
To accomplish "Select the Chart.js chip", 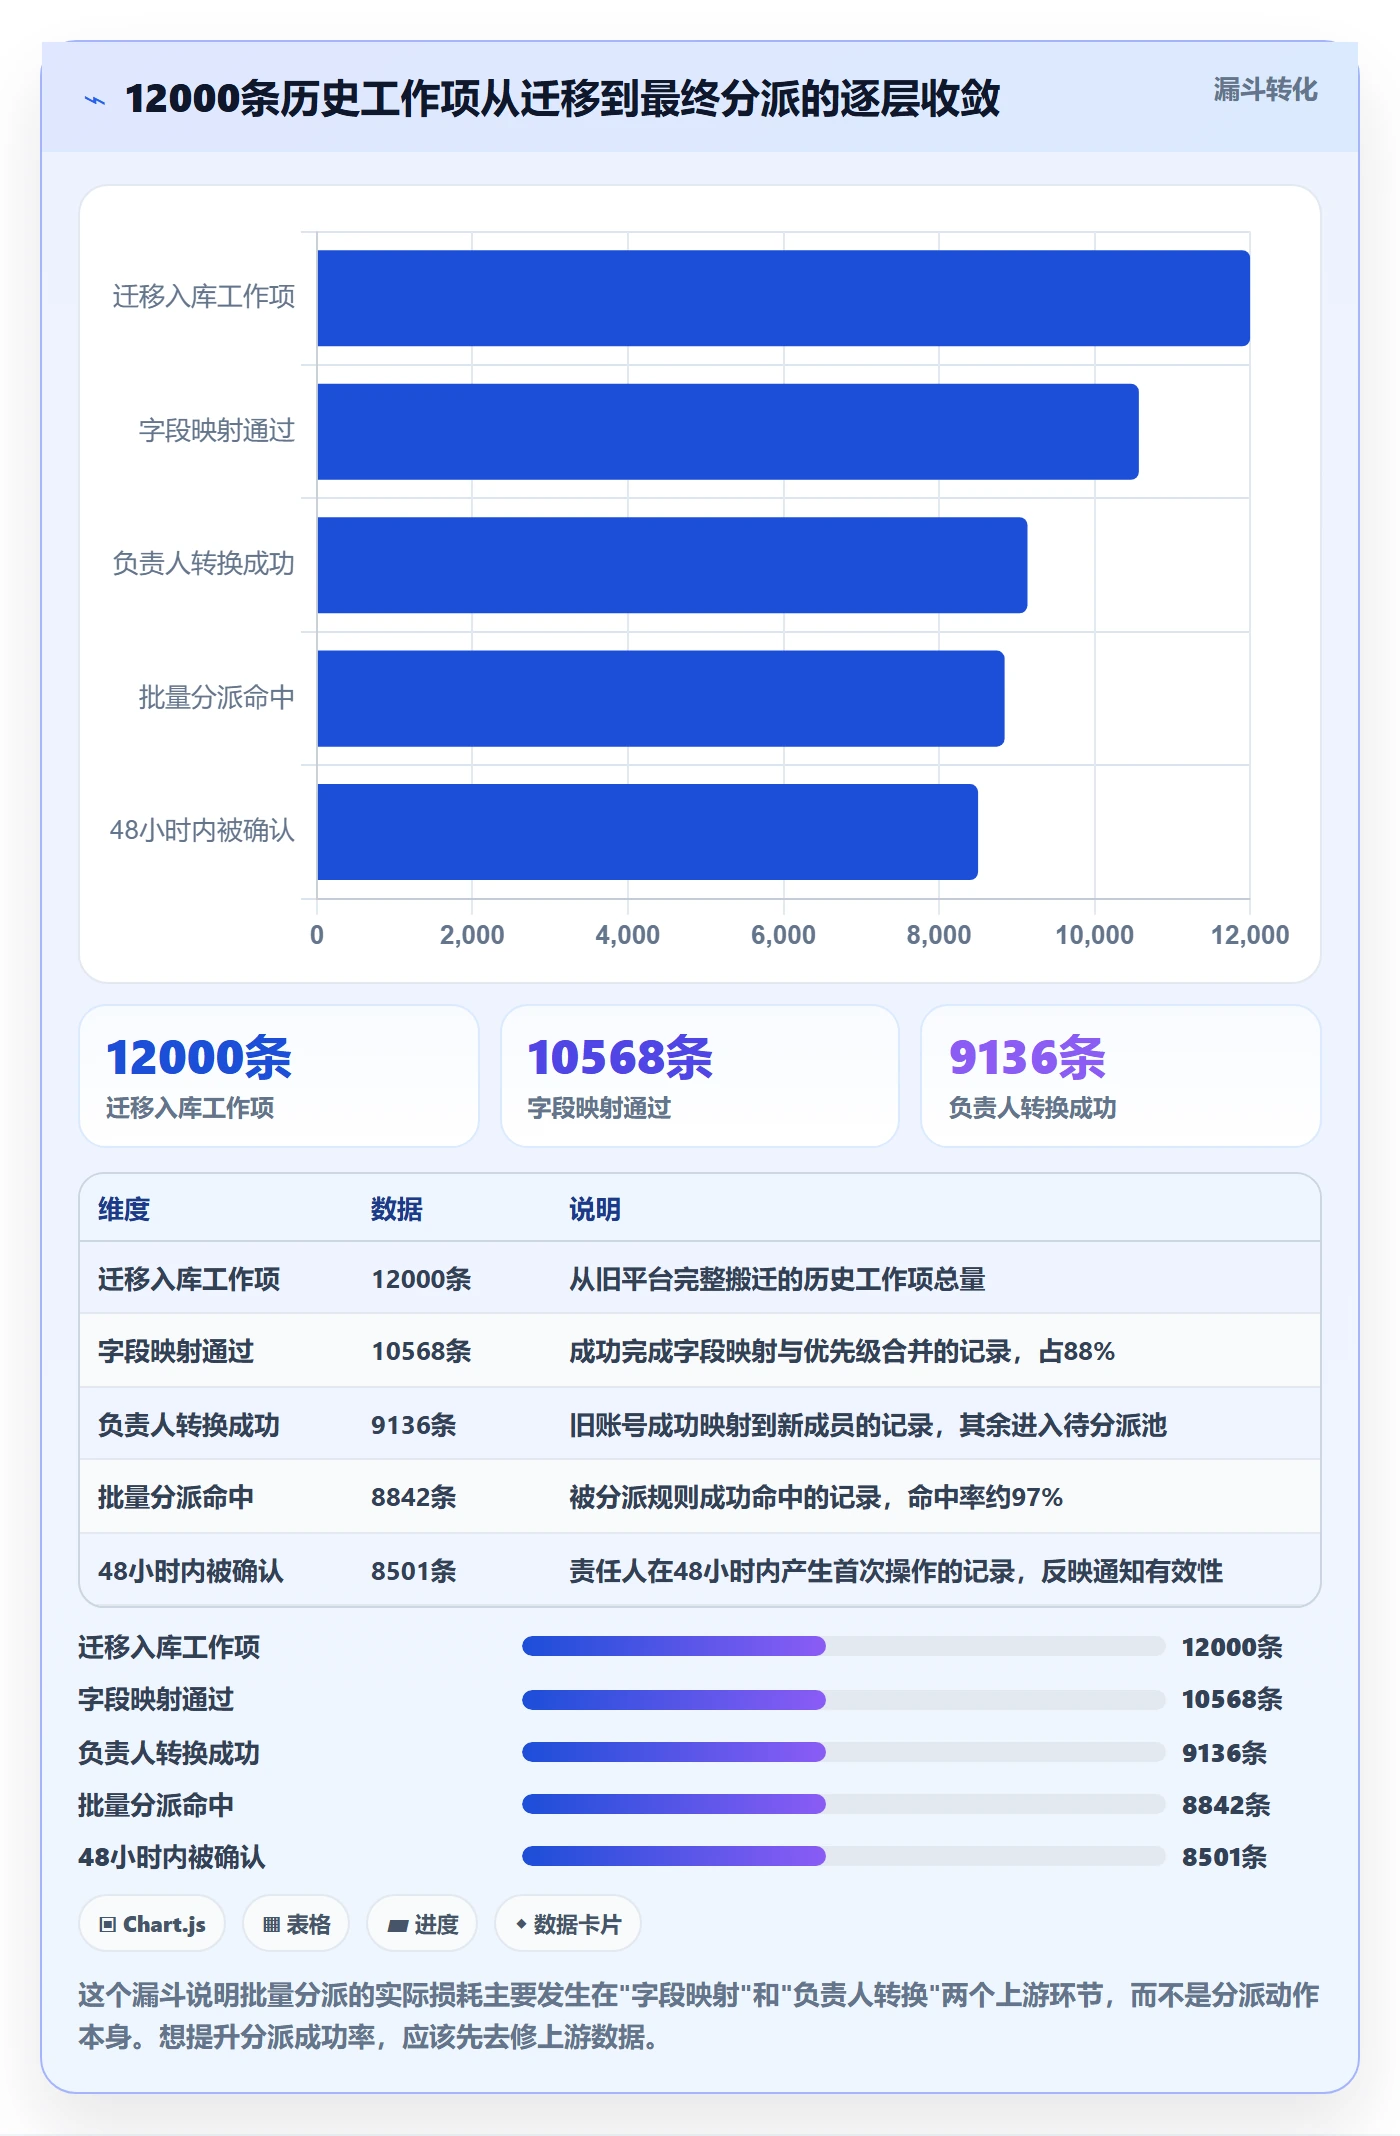I will [152, 1923].
